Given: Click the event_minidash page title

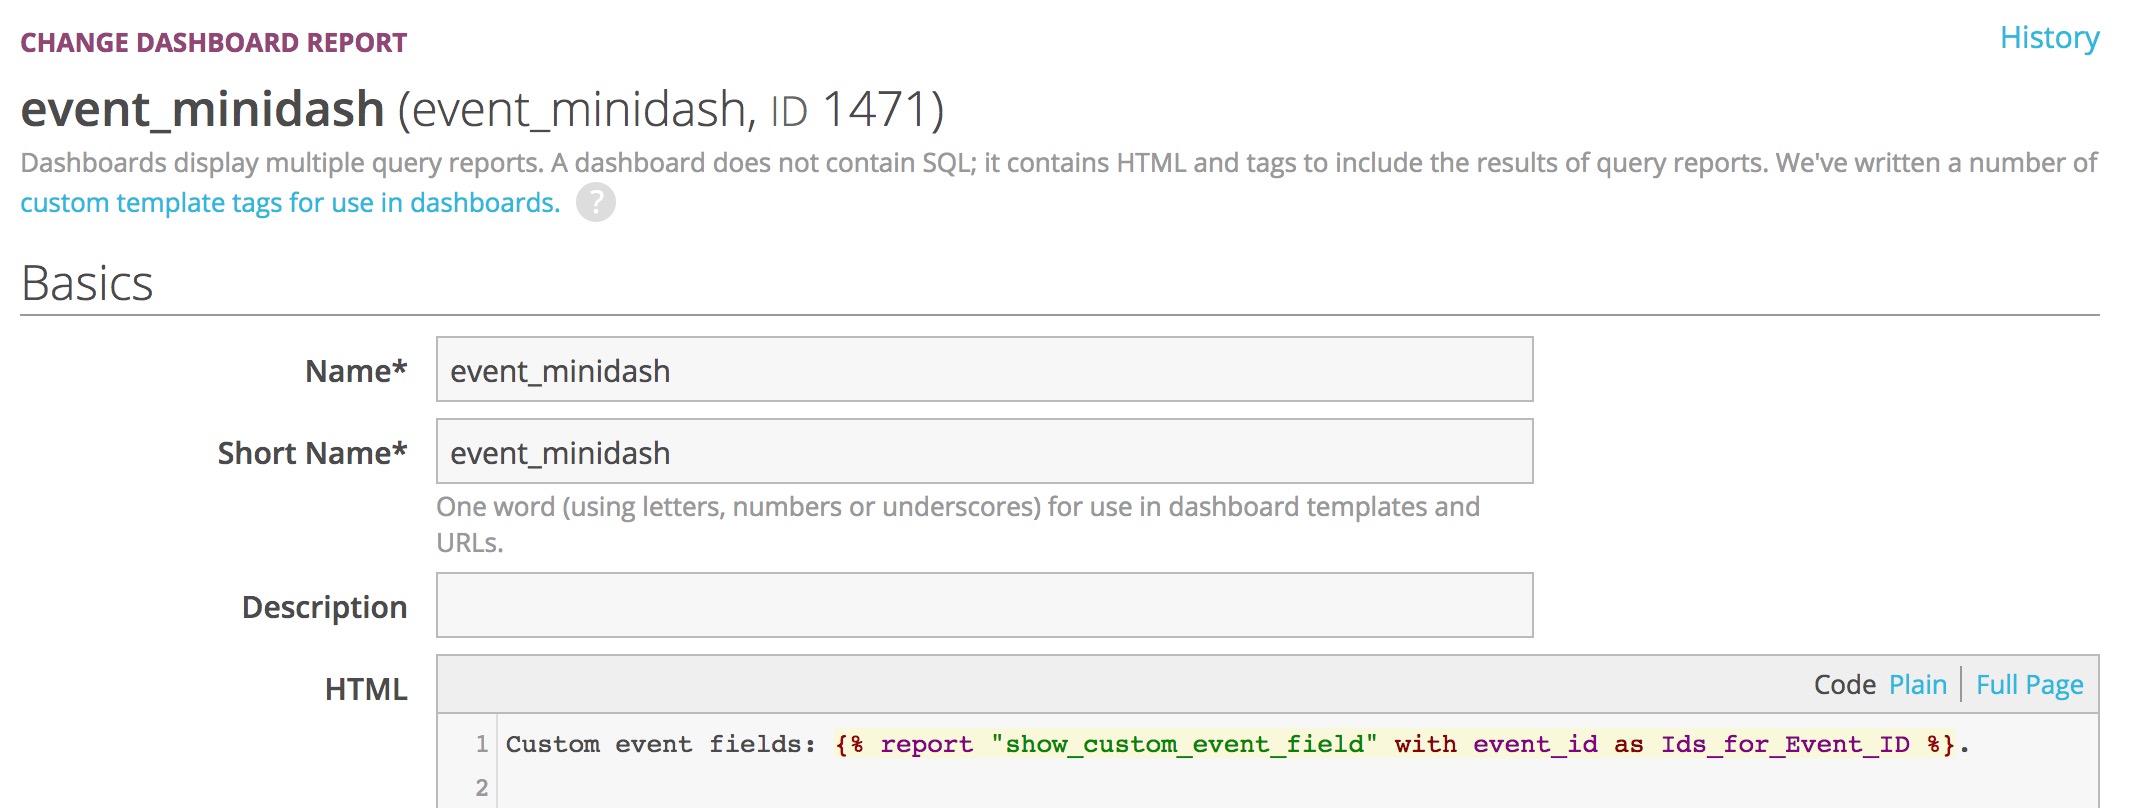Looking at the screenshot, I should 203,109.
